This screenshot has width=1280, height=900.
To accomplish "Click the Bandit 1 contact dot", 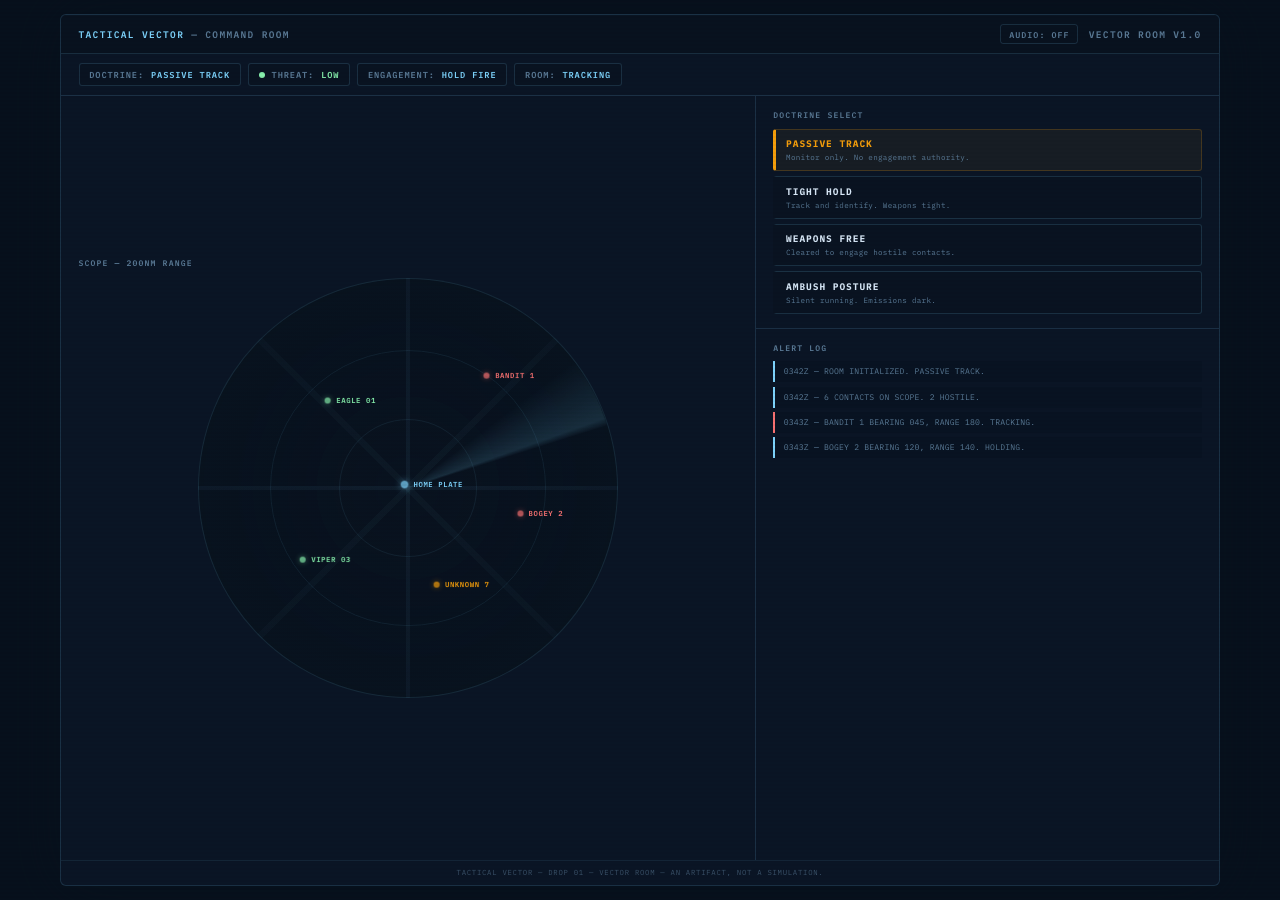I will [x=487, y=376].
